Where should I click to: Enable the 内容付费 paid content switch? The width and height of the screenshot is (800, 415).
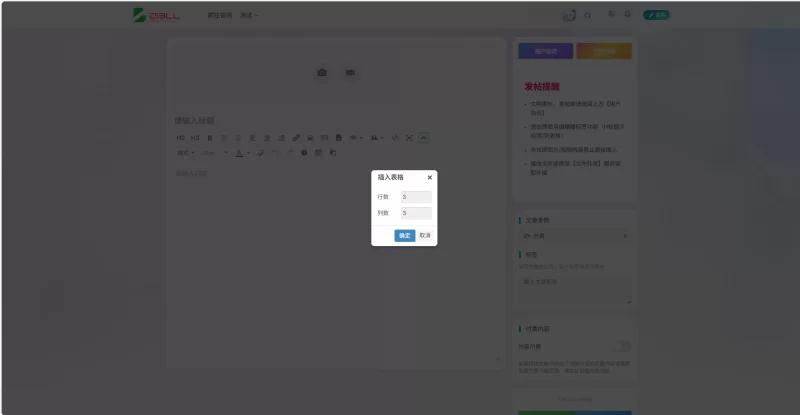click(622, 347)
